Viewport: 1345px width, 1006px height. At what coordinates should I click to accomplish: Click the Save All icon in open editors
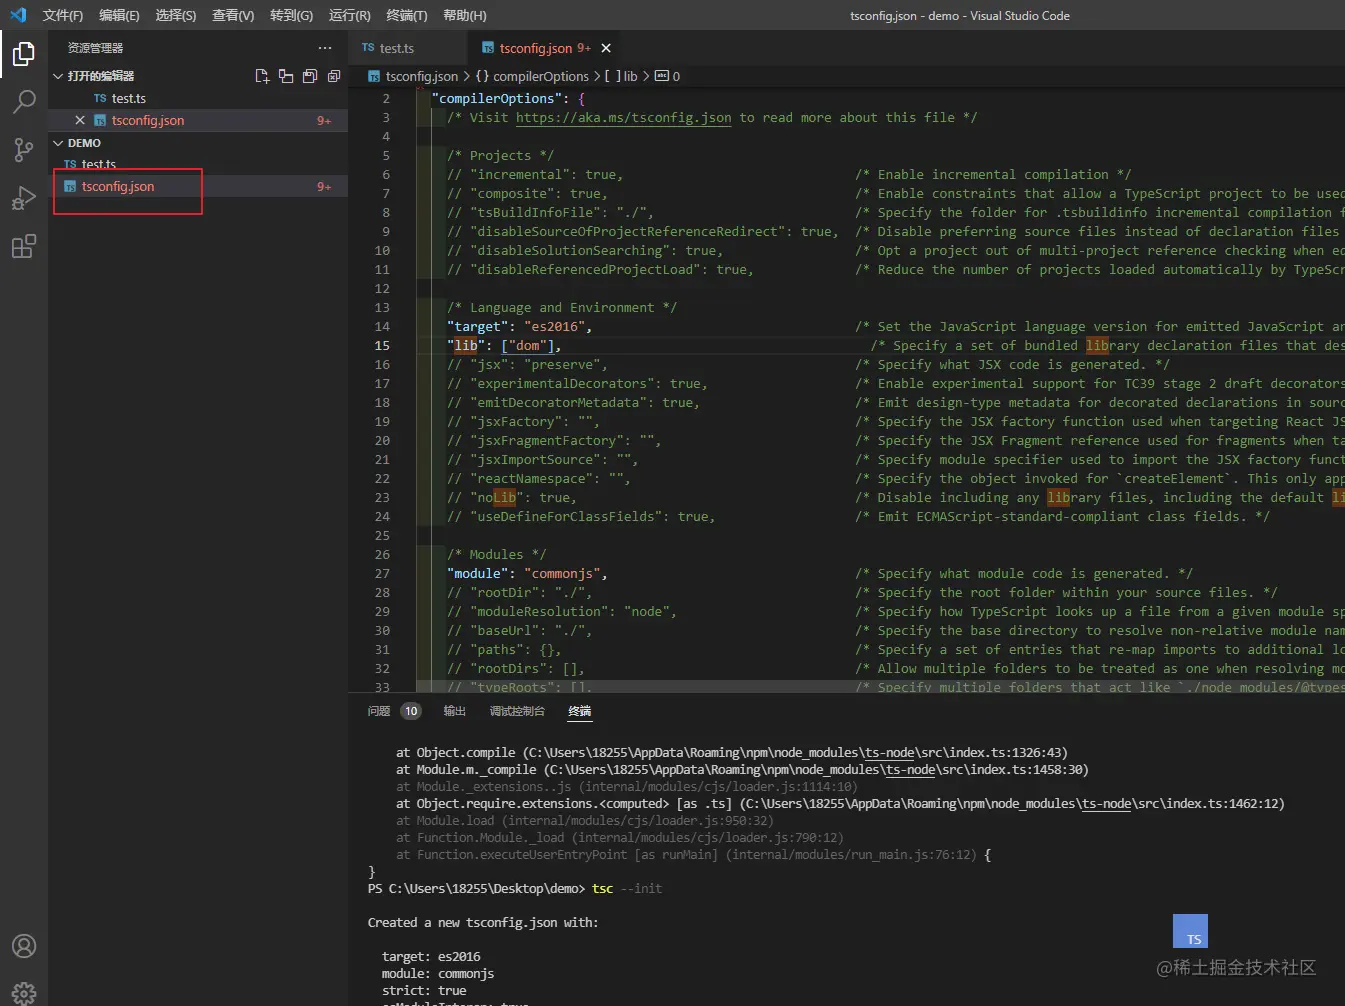pos(310,76)
